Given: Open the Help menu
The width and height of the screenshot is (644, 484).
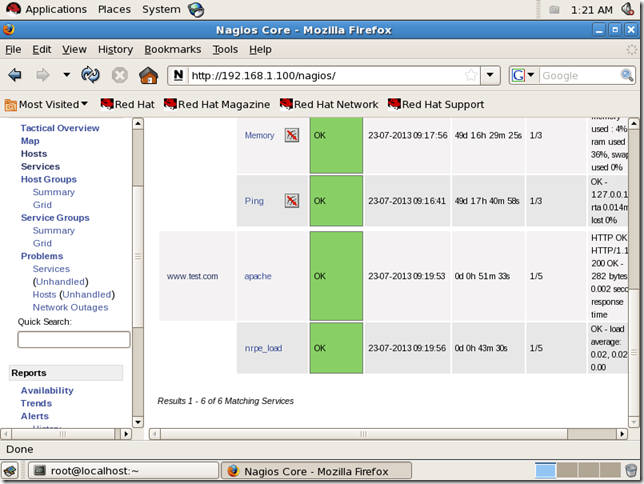Looking at the screenshot, I should (260, 50).
